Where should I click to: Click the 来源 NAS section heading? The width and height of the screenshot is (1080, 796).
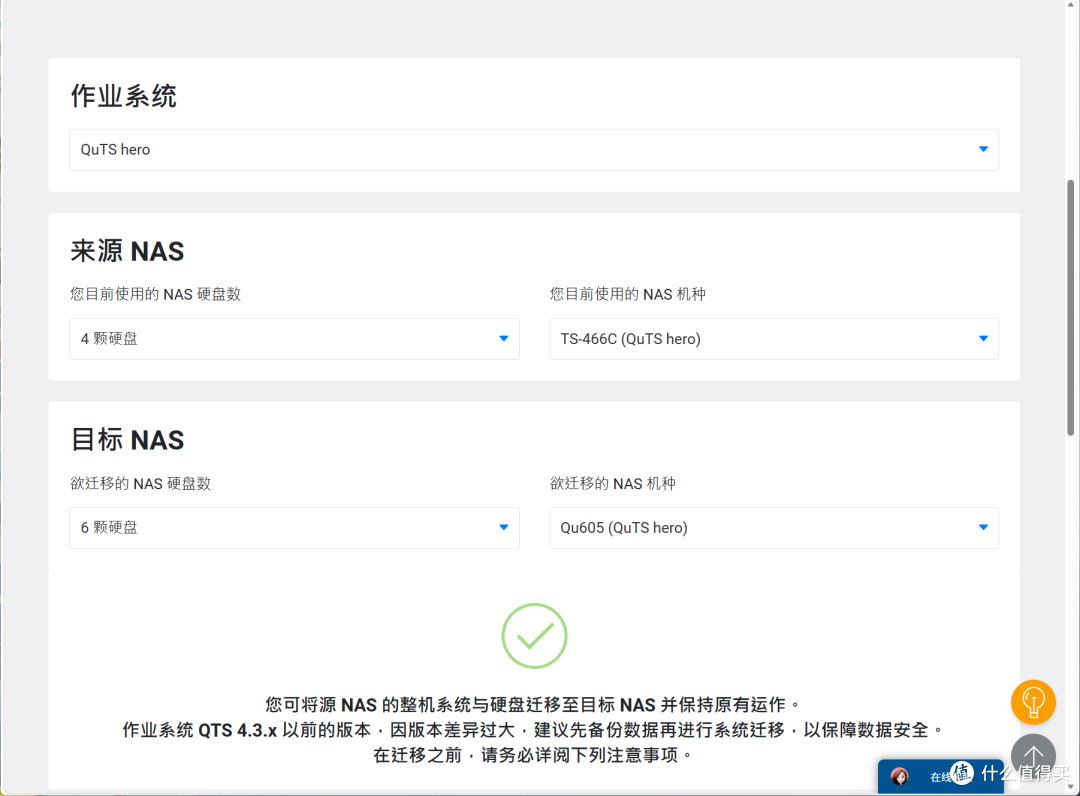click(x=127, y=251)
